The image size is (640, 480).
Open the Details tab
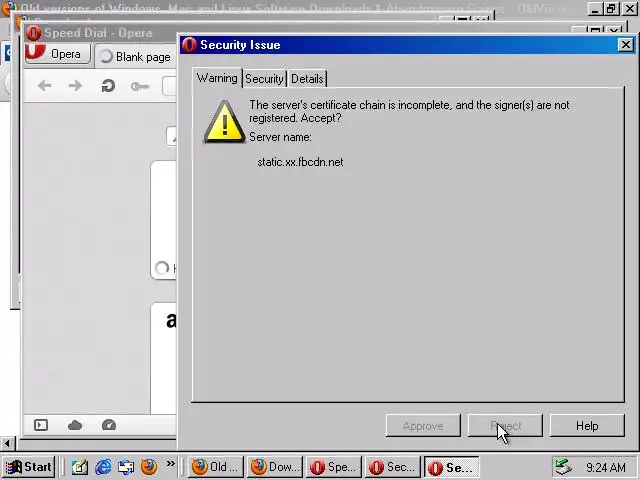click(307, 78)
